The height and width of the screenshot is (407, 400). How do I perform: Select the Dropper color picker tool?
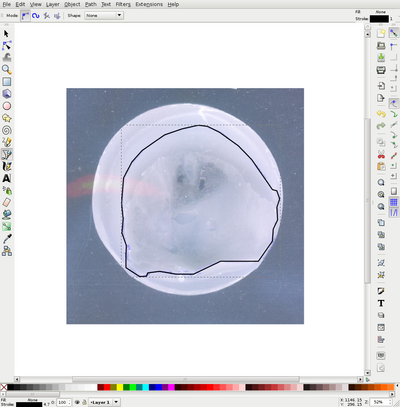(x=7, y=239)
